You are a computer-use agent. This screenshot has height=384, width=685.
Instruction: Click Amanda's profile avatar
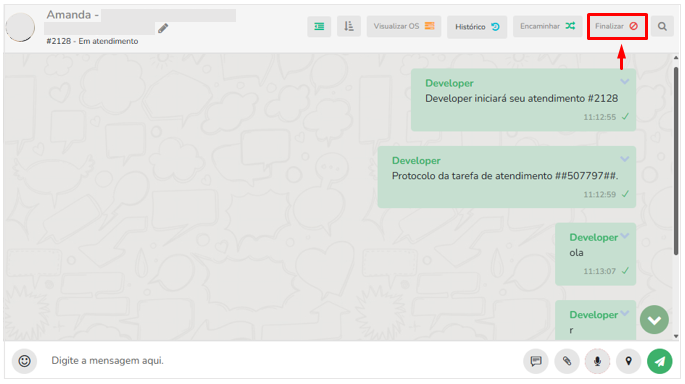point(20,27)
